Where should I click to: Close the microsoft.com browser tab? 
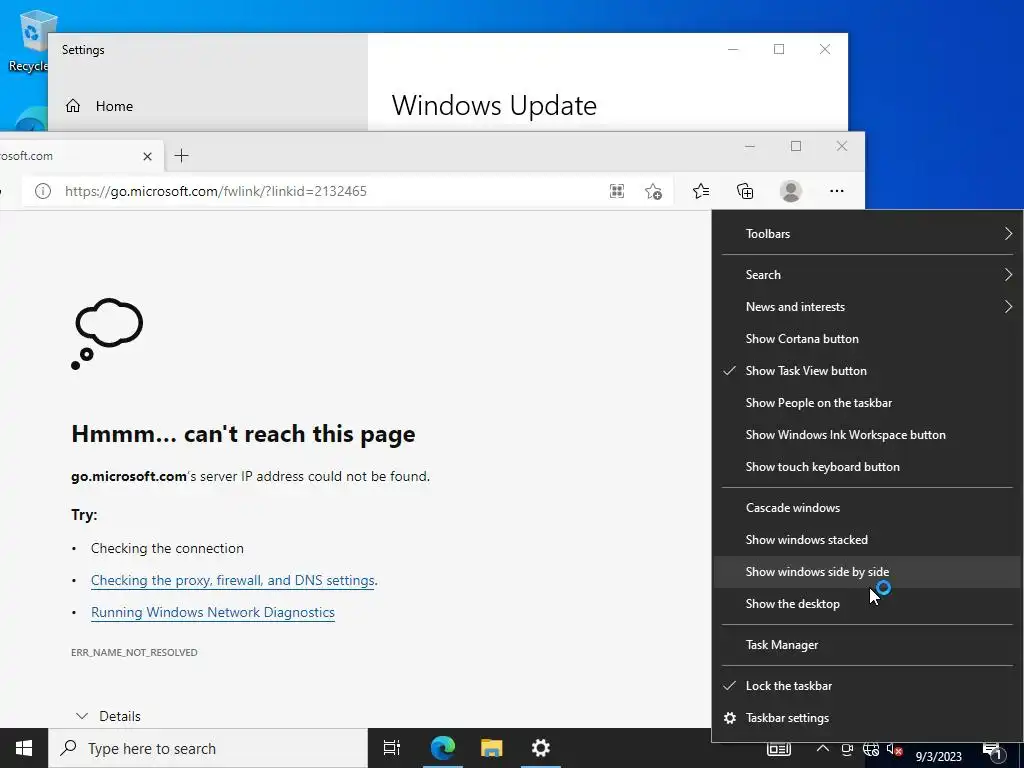pyautogui.click(x=148, y=156)
